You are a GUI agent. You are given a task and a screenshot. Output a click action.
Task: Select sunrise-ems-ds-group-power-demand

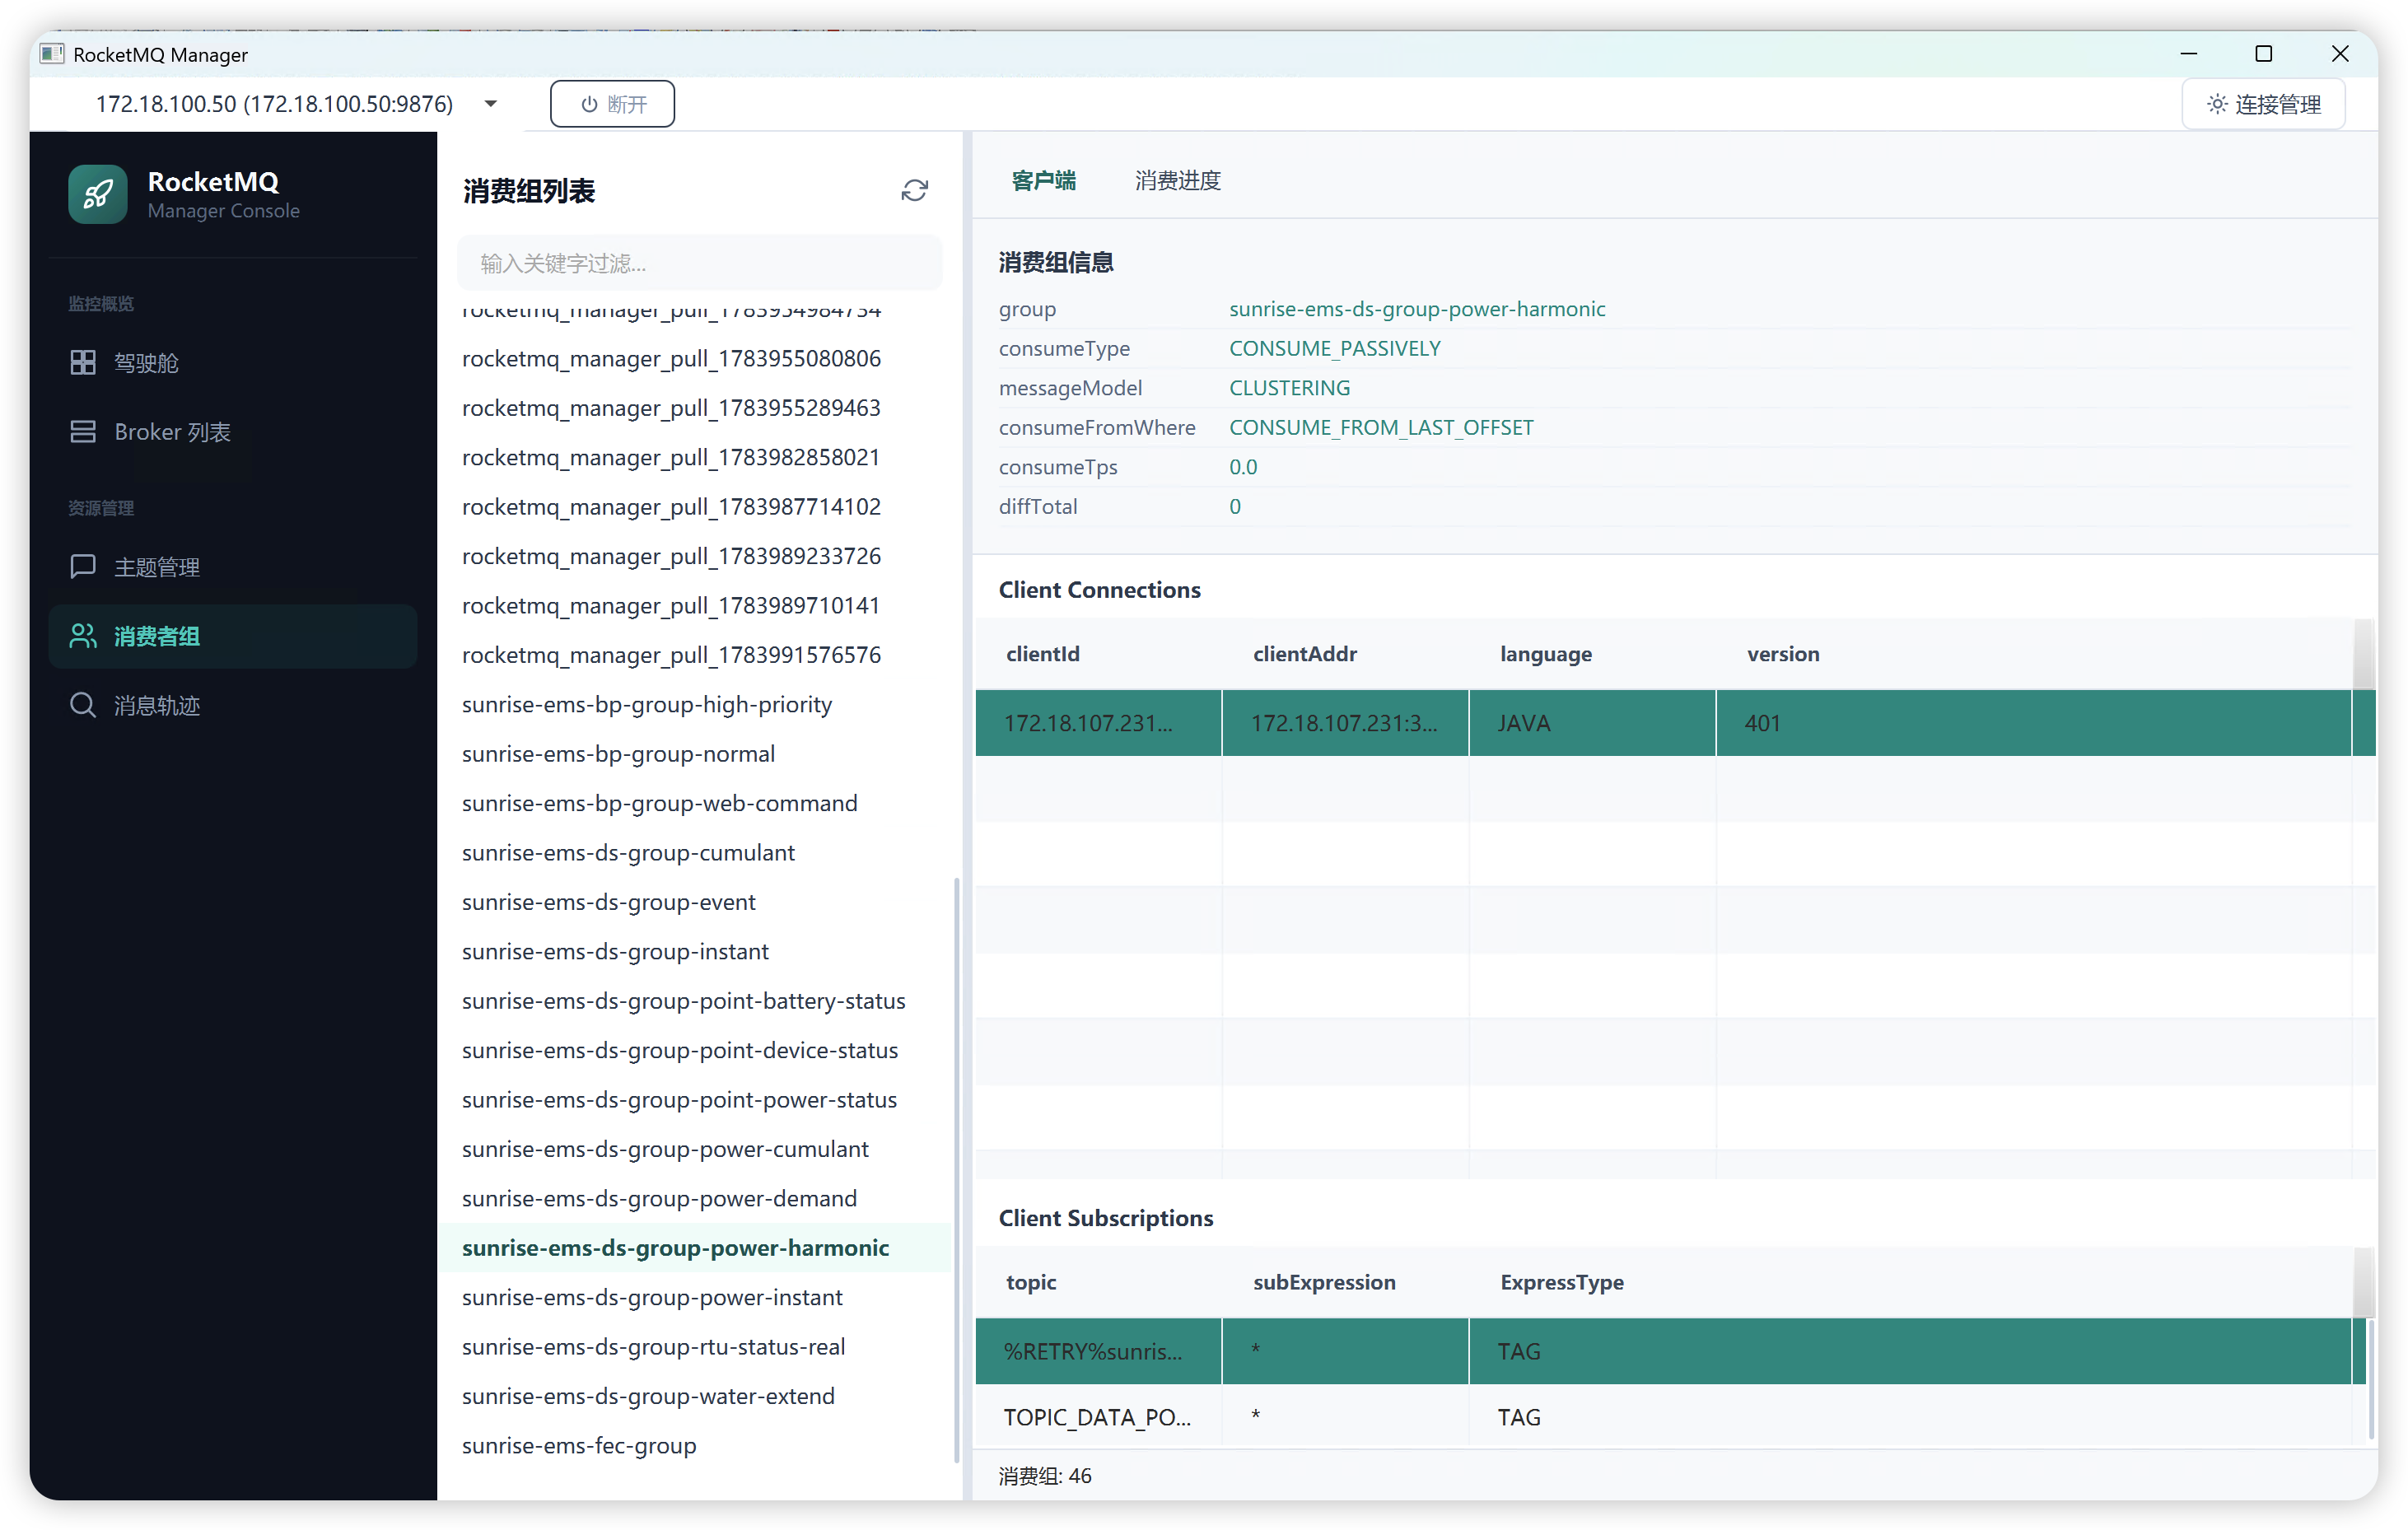tap(695, 1198)
